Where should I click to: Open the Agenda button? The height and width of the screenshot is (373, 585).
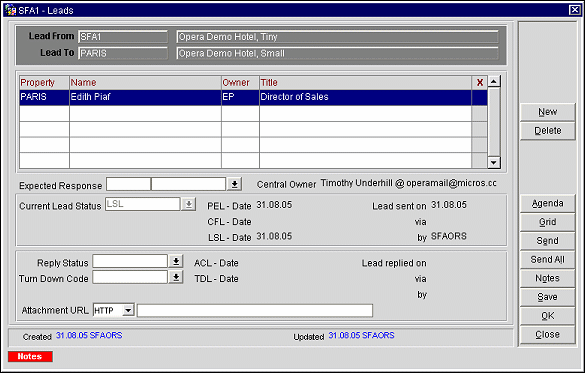tap(547, 203)
